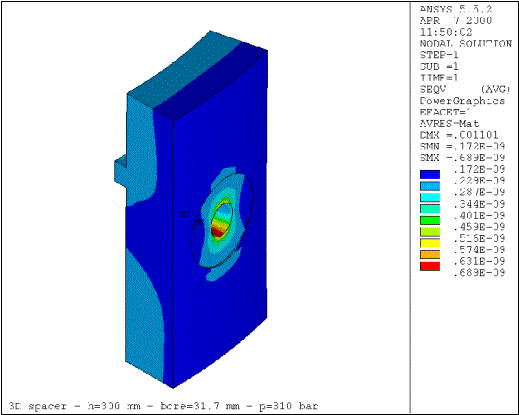519x415 pixels.
Task: Click the SUB =1 text
Action: coord(439,66)
